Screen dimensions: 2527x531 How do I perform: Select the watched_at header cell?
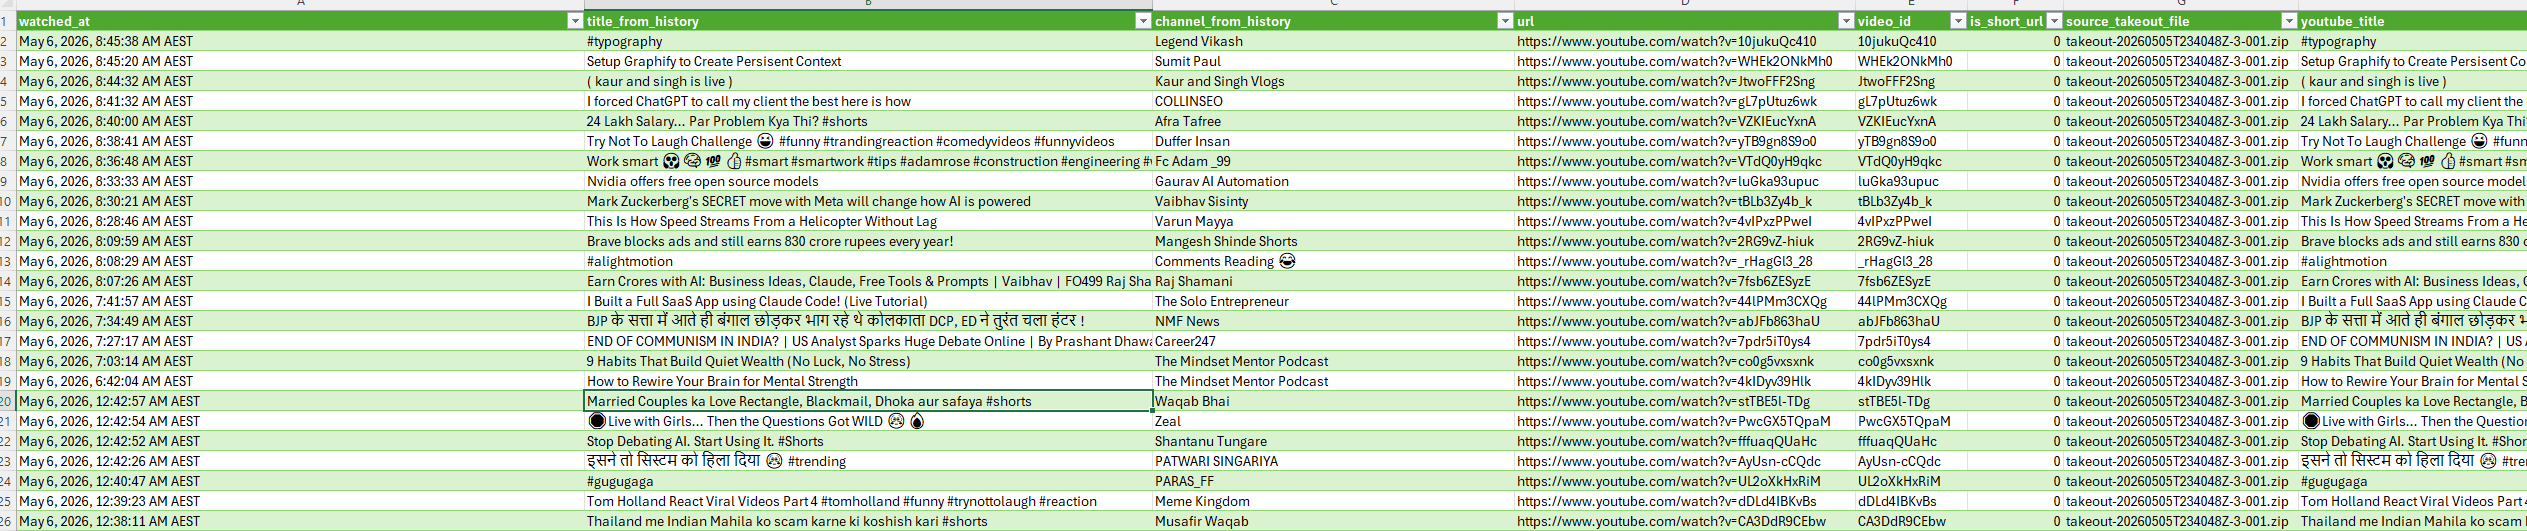[x=300, y=21]
